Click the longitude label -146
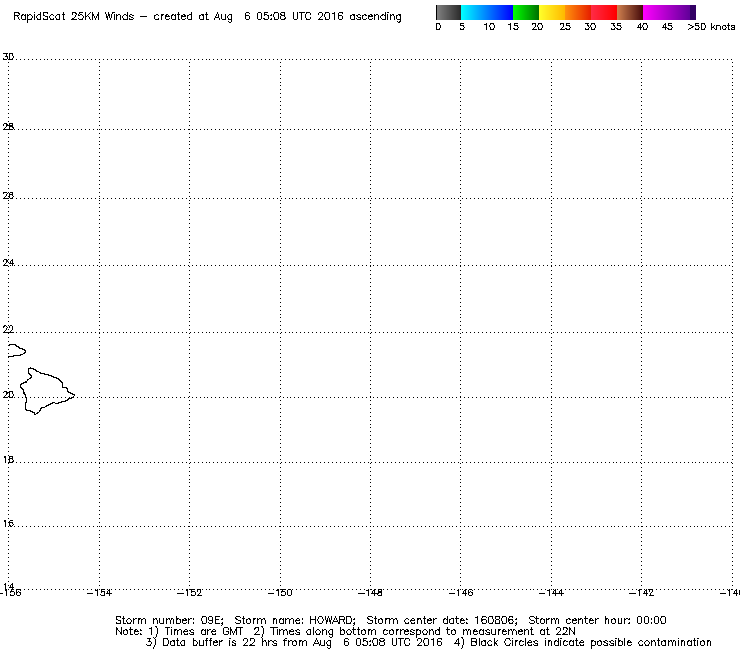The width and height of the screenshot is (740, 650). click(x=461, y=593)
